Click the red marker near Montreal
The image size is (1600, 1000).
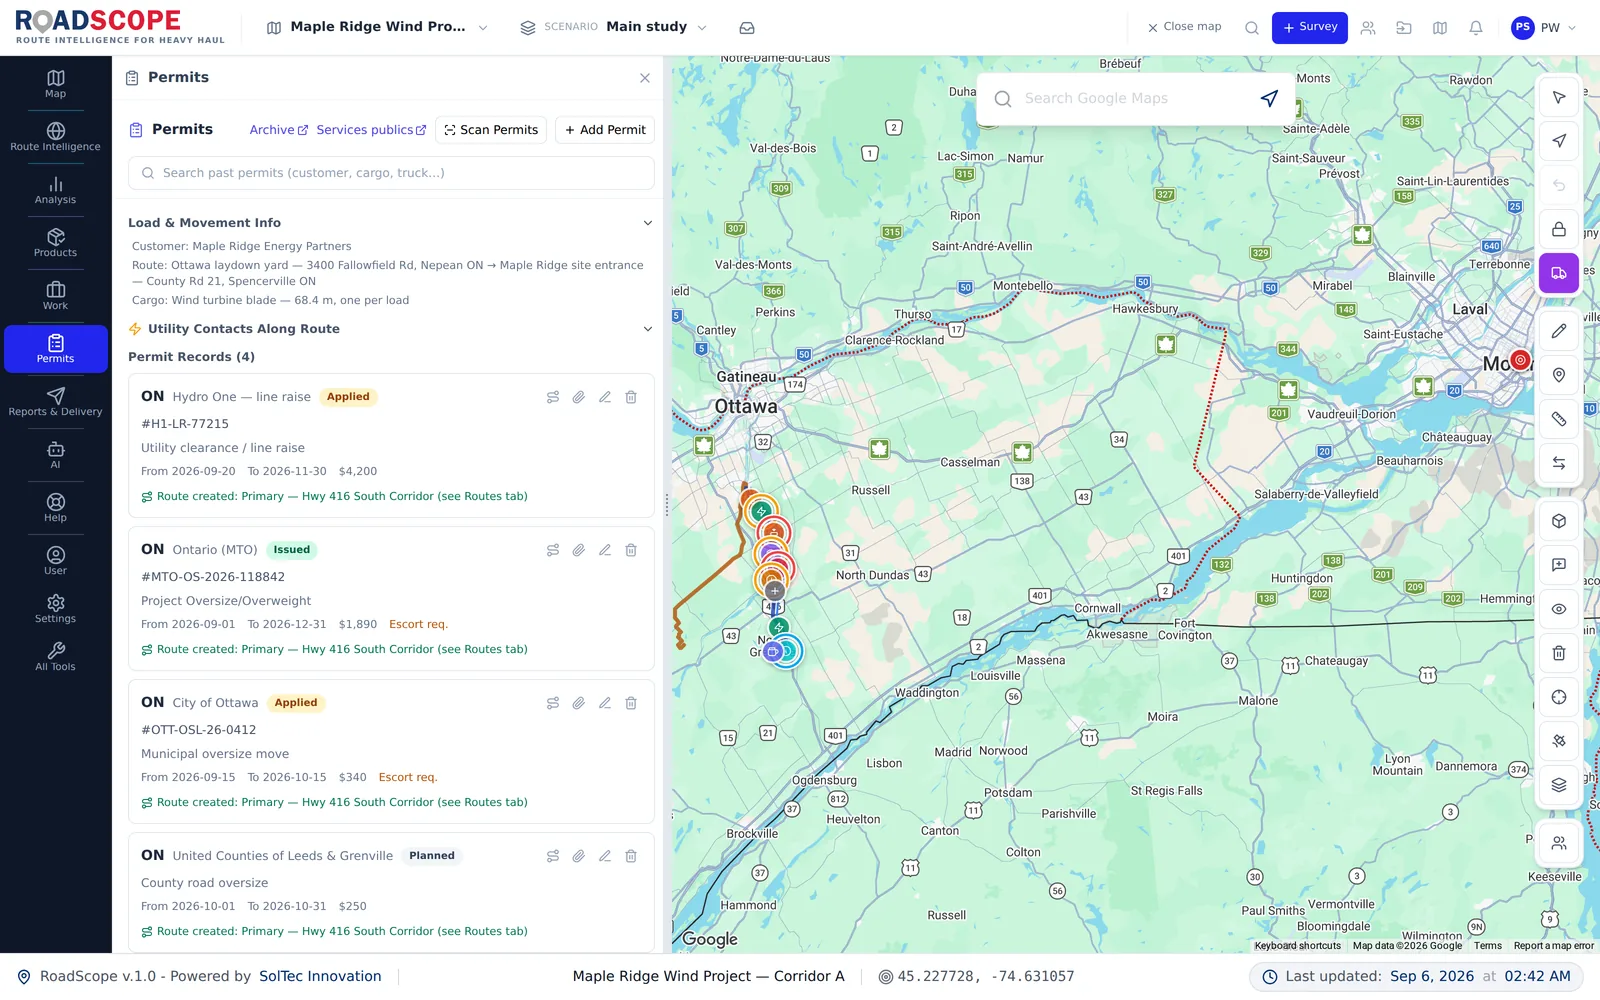[x=1520, y=360]
